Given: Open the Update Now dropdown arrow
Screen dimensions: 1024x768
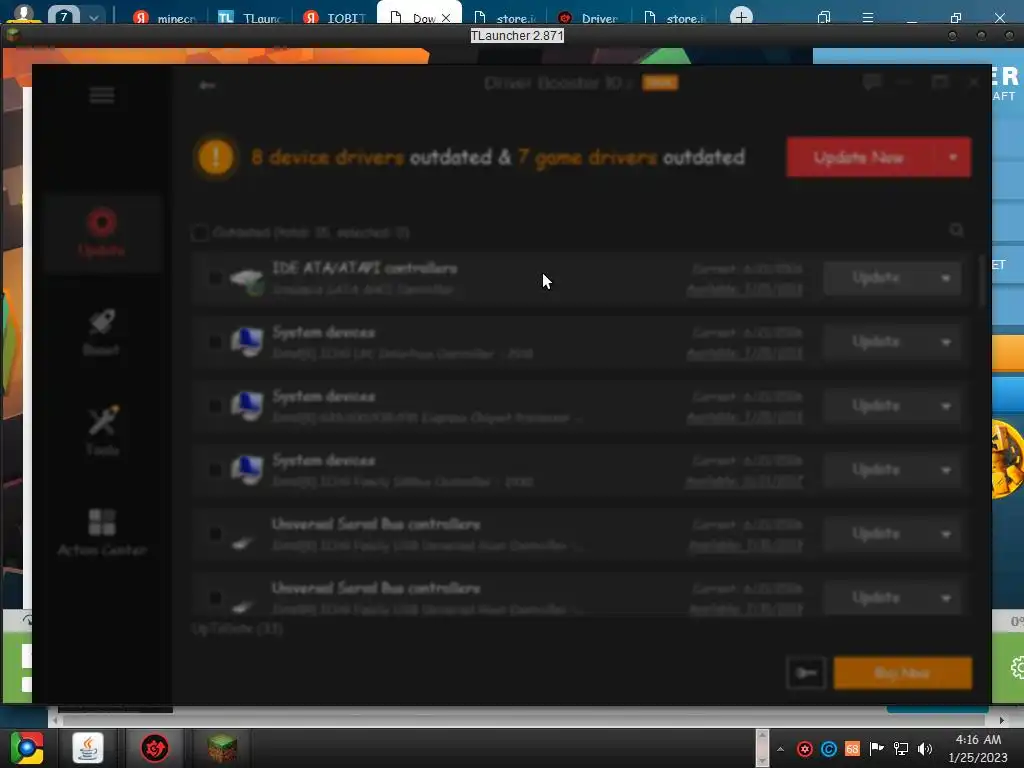Looking at the screenshot, I should [953, 157].
